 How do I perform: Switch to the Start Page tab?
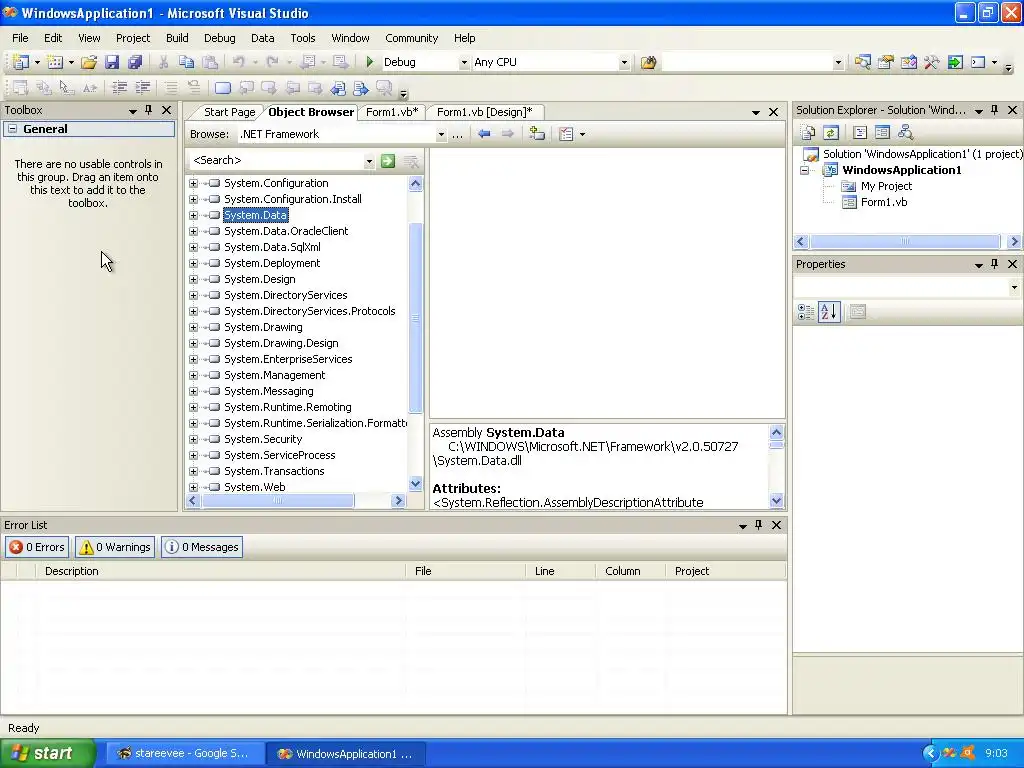(x=229, y=112)
